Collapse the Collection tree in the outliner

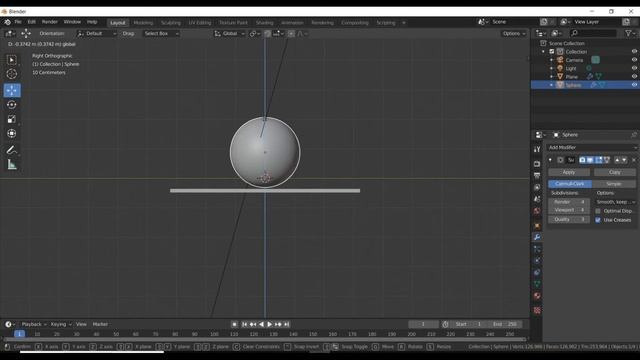(543, 52)
